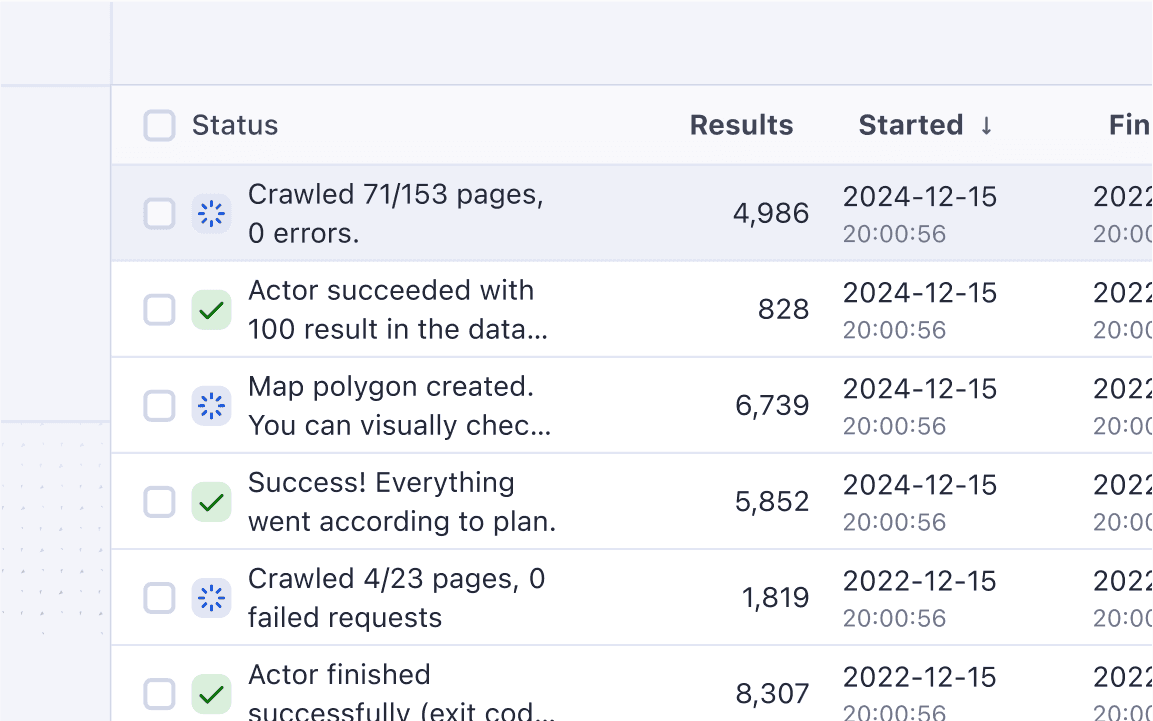Viewport: 1153px width, 721px height.
Task: Click the running spinner icon beside Crawled 71/153 pages
Action: (211, 214)
